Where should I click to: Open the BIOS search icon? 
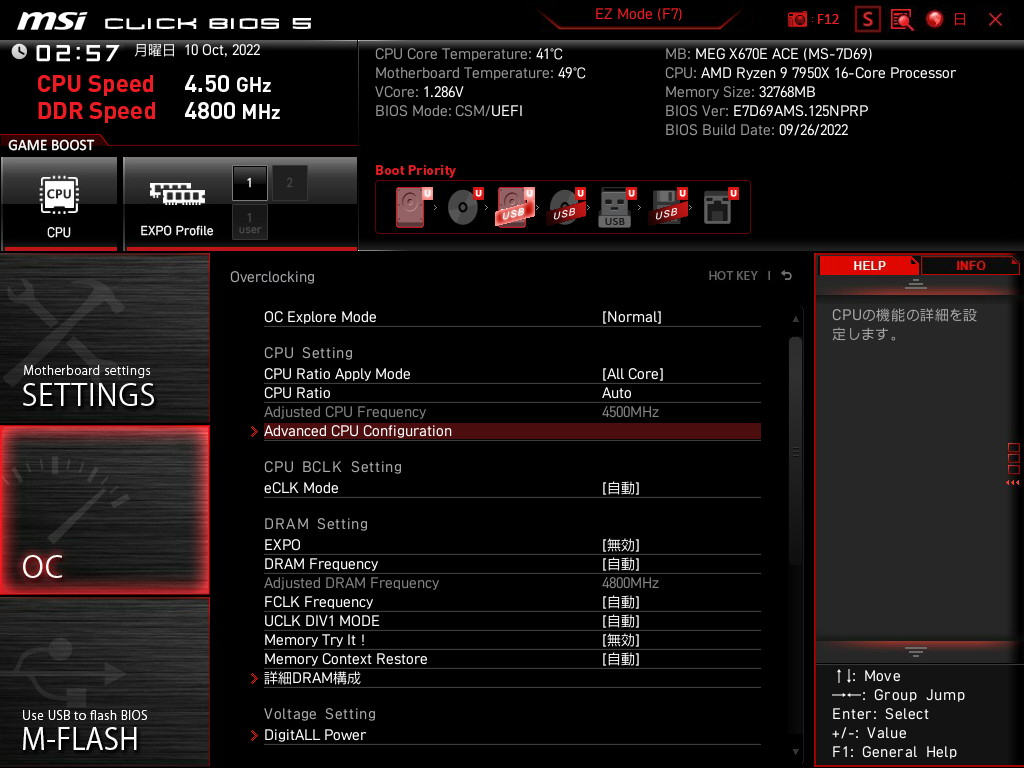902,20
